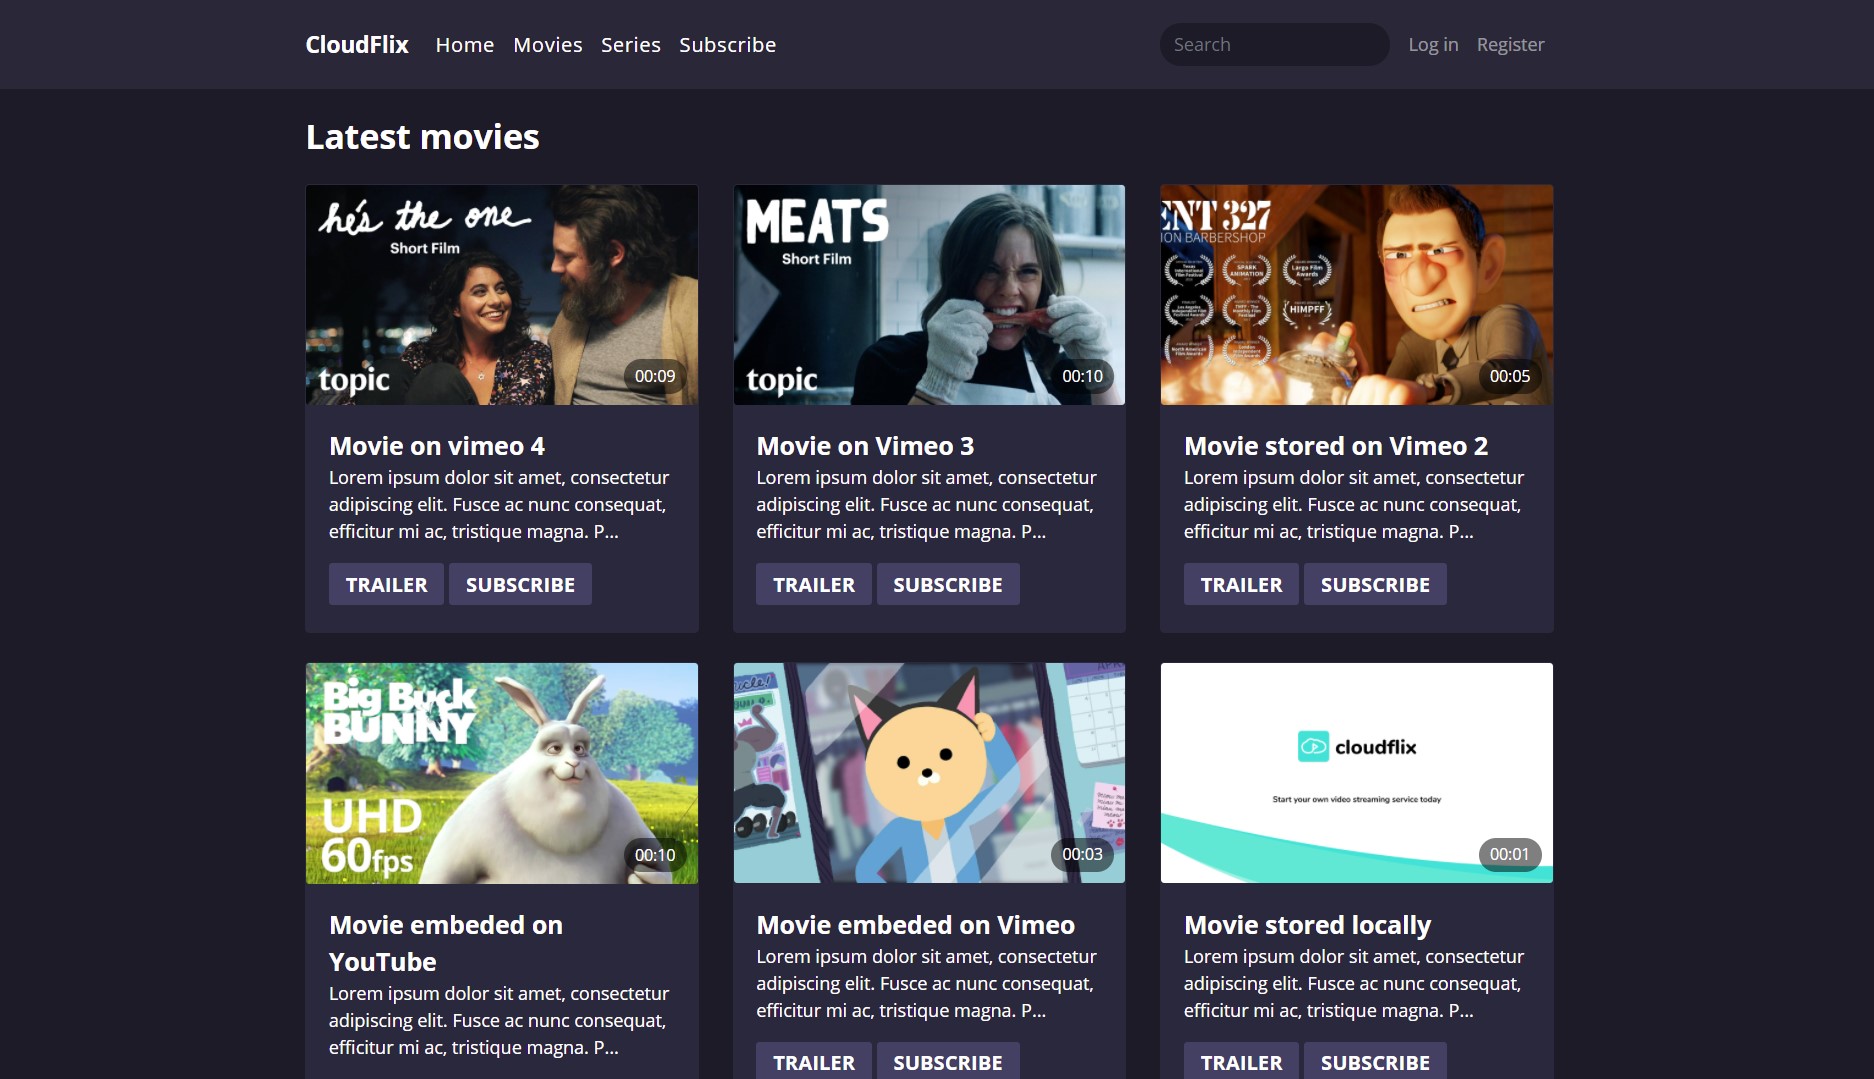The image size is (1874, 1079).
Task: Subscribe under Movie embeded on Vimeo
Action: coord(948,1061)
